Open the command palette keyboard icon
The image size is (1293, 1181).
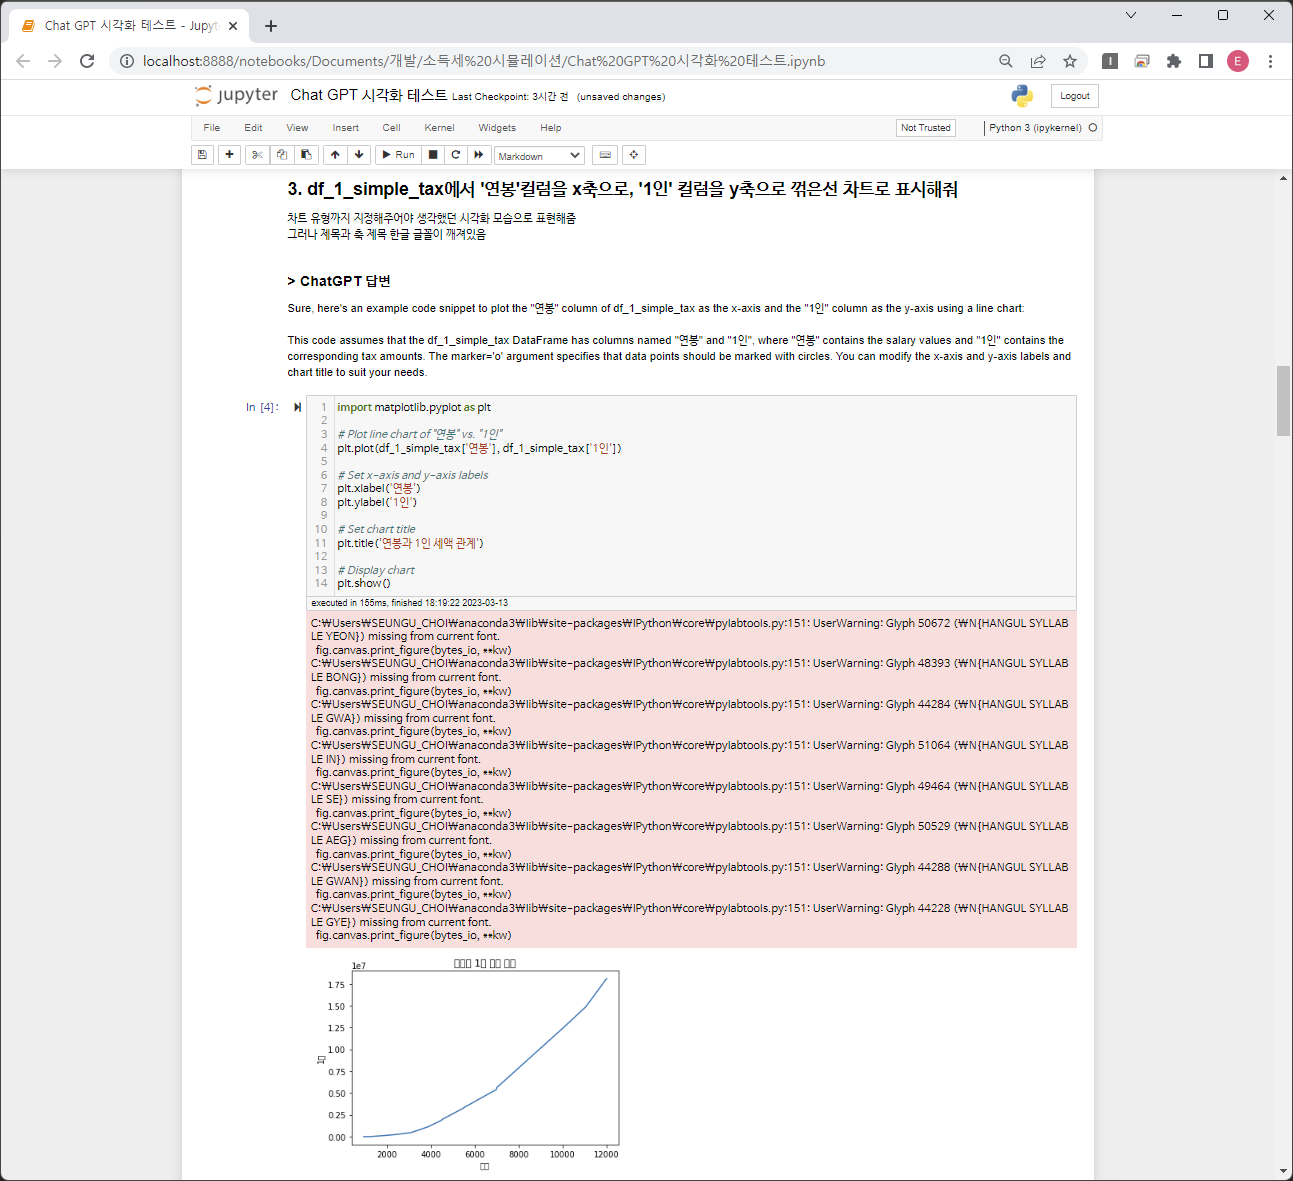604,155
